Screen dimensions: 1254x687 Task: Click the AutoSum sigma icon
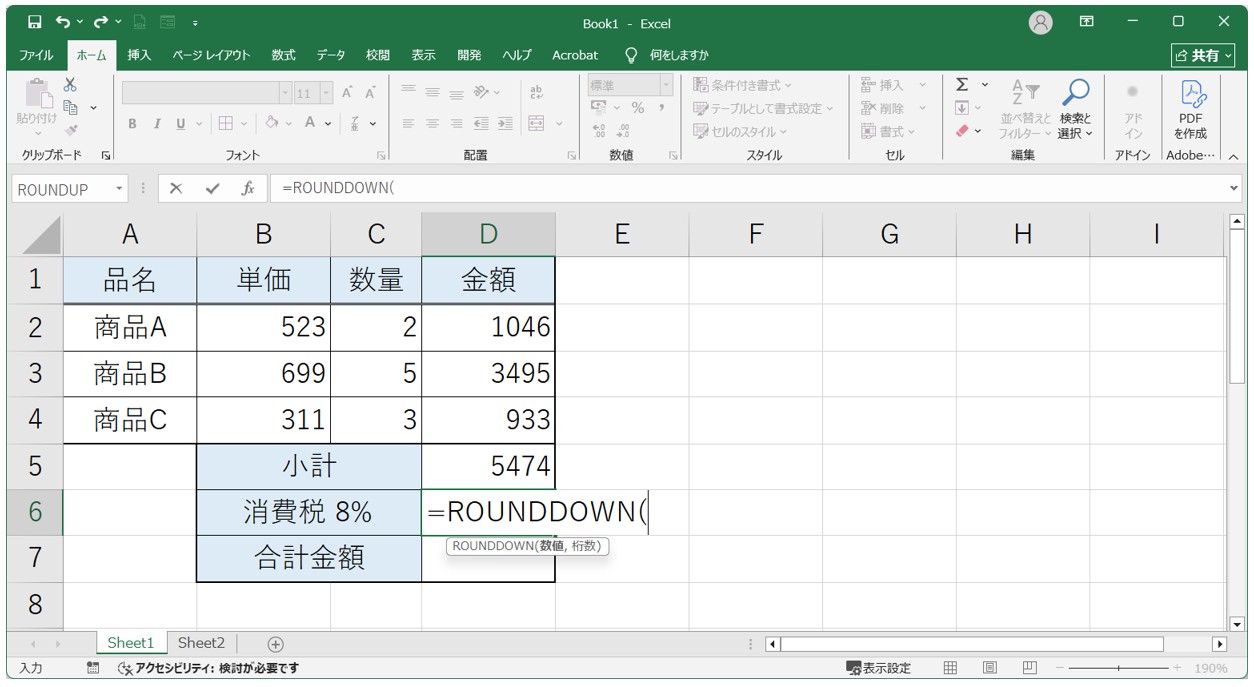click(x=962, y=85)
